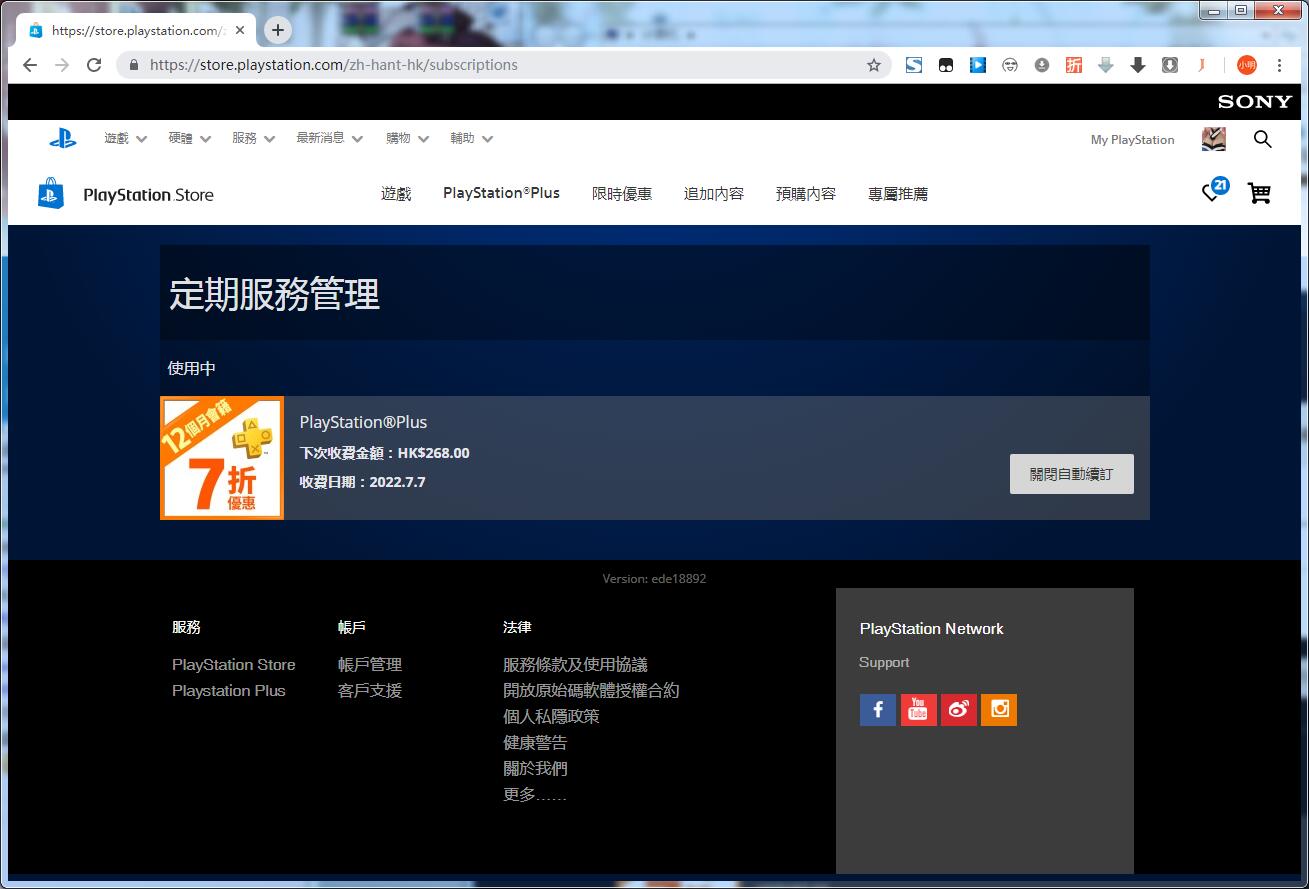Open the orange 小明 Chrome profile avatar
This screenshot has width=1309, height=889.
[1246, 65]
